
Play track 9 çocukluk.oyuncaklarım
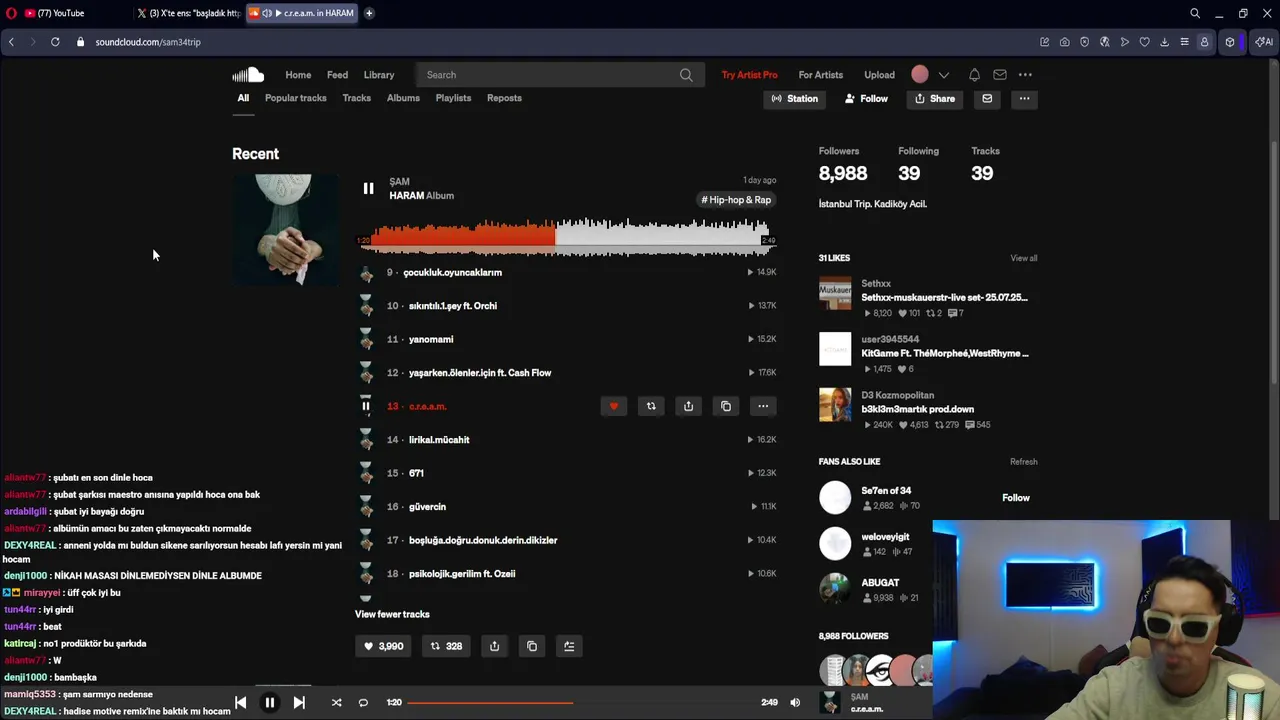click(x=452, y=272)
